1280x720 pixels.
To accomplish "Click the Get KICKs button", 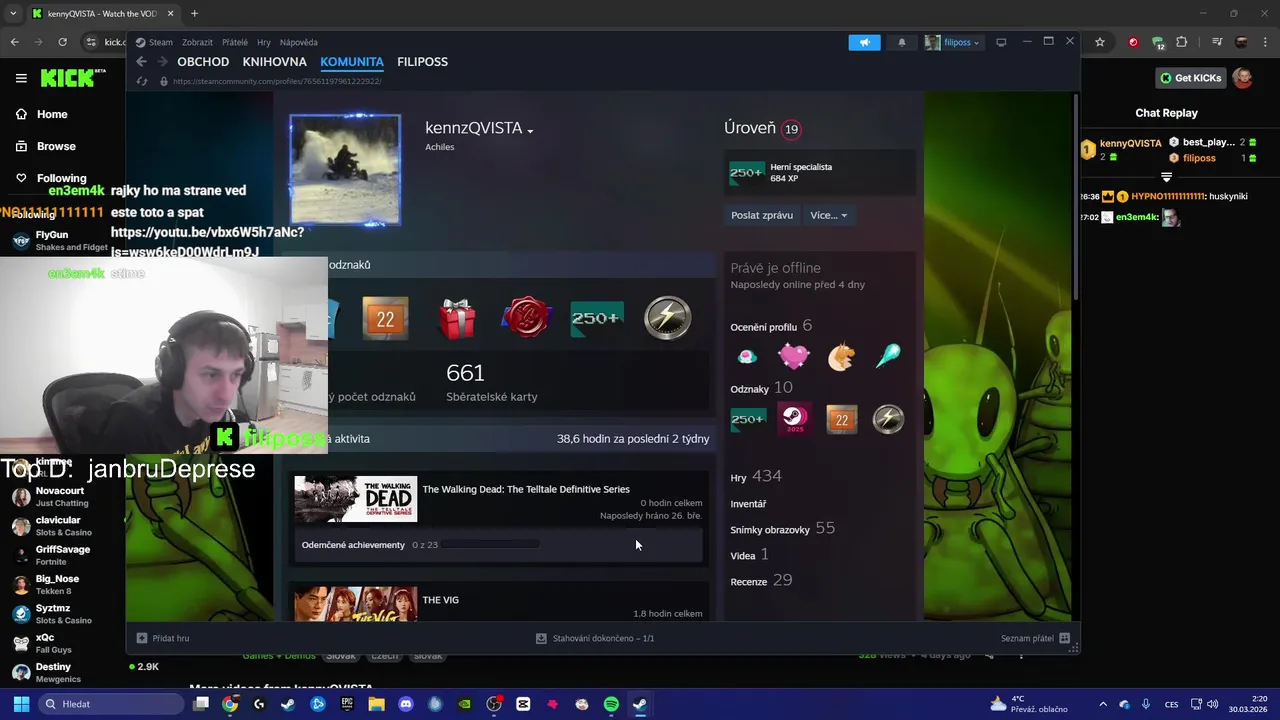I will coord(1190,78).
